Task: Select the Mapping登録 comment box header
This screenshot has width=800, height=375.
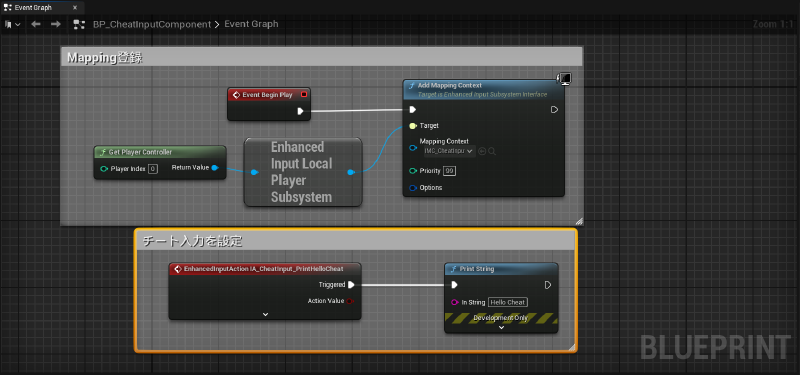Action: pyautogui.click(x=321, y=57)
